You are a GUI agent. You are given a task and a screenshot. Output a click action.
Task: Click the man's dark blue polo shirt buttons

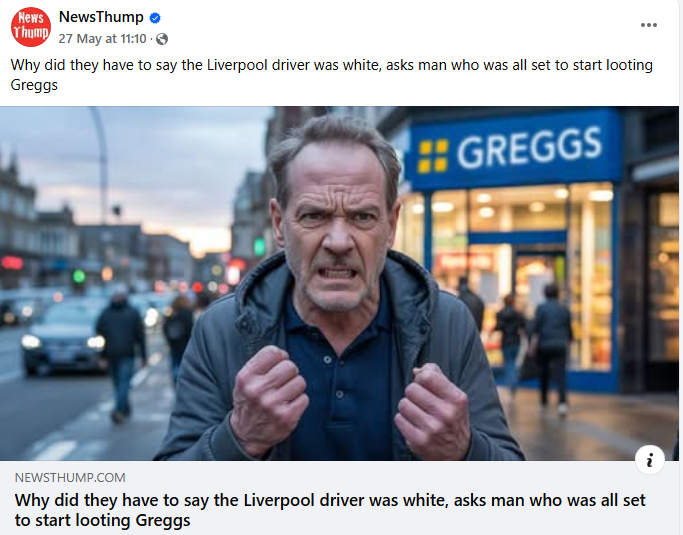pos(333,377)
